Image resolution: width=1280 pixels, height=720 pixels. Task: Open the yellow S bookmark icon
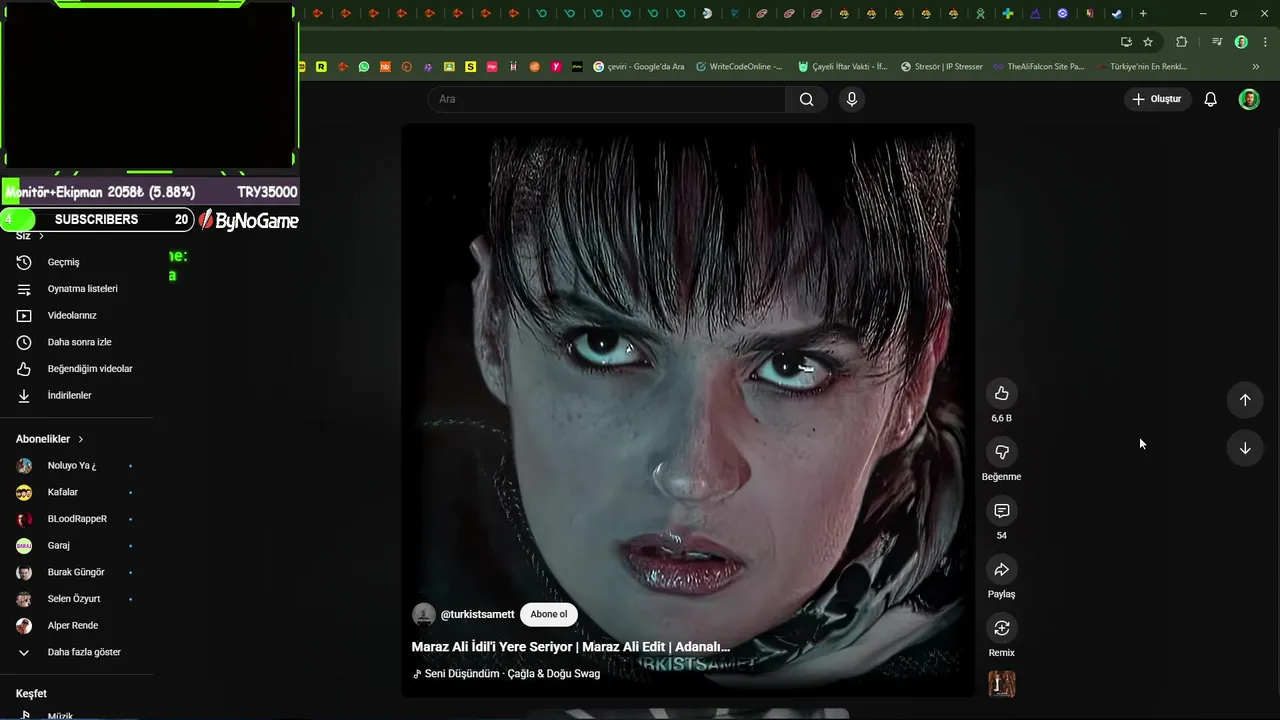pyautogui.click(x=471, y=67)
